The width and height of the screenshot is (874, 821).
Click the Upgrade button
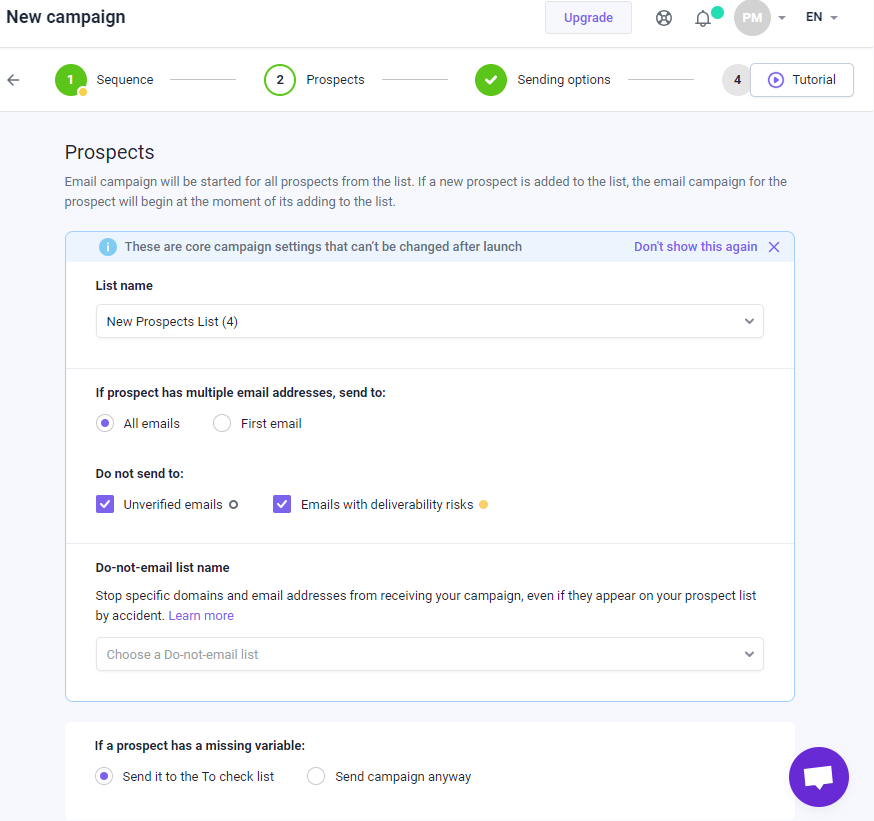point(588,17)
